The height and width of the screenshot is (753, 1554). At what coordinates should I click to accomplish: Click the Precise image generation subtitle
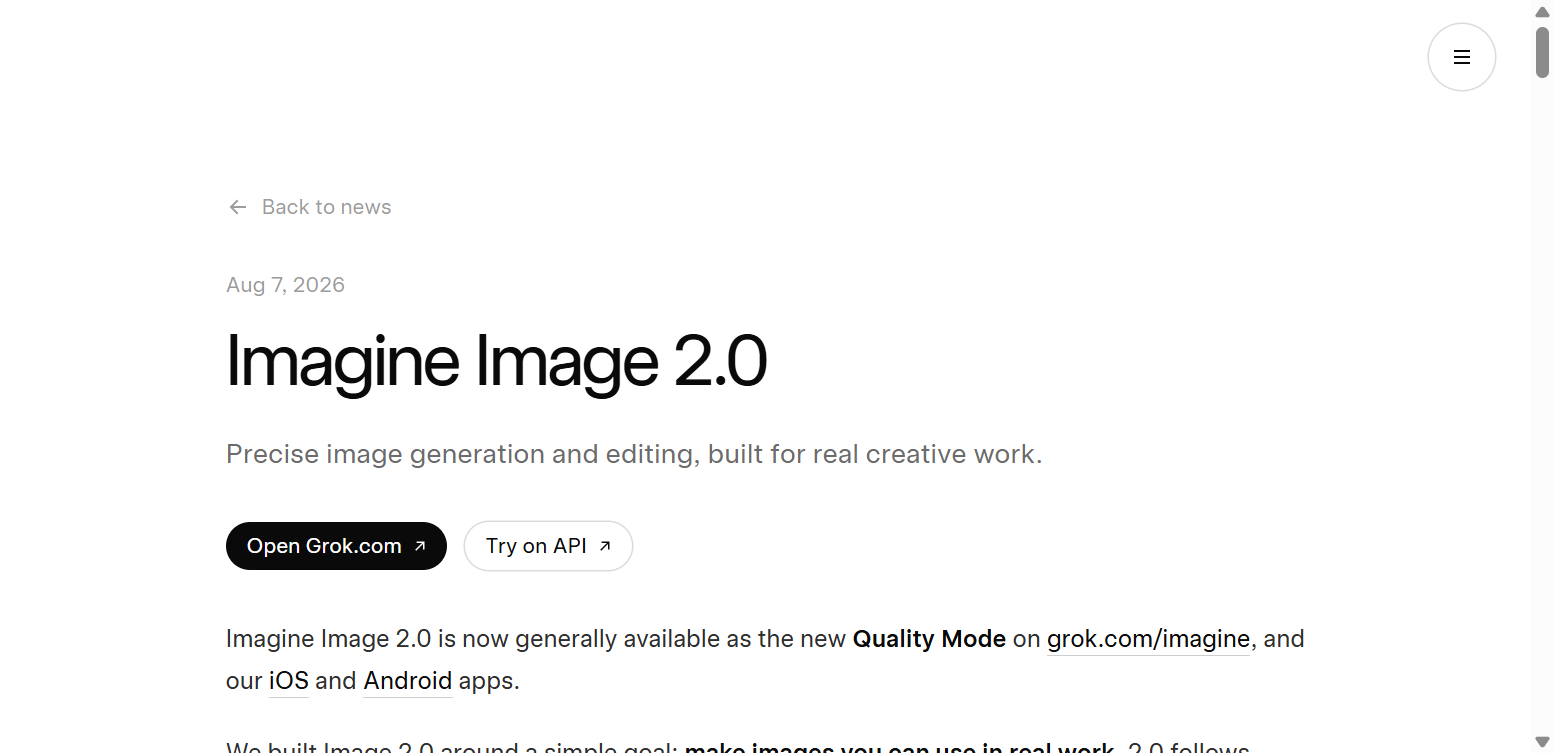634,454
